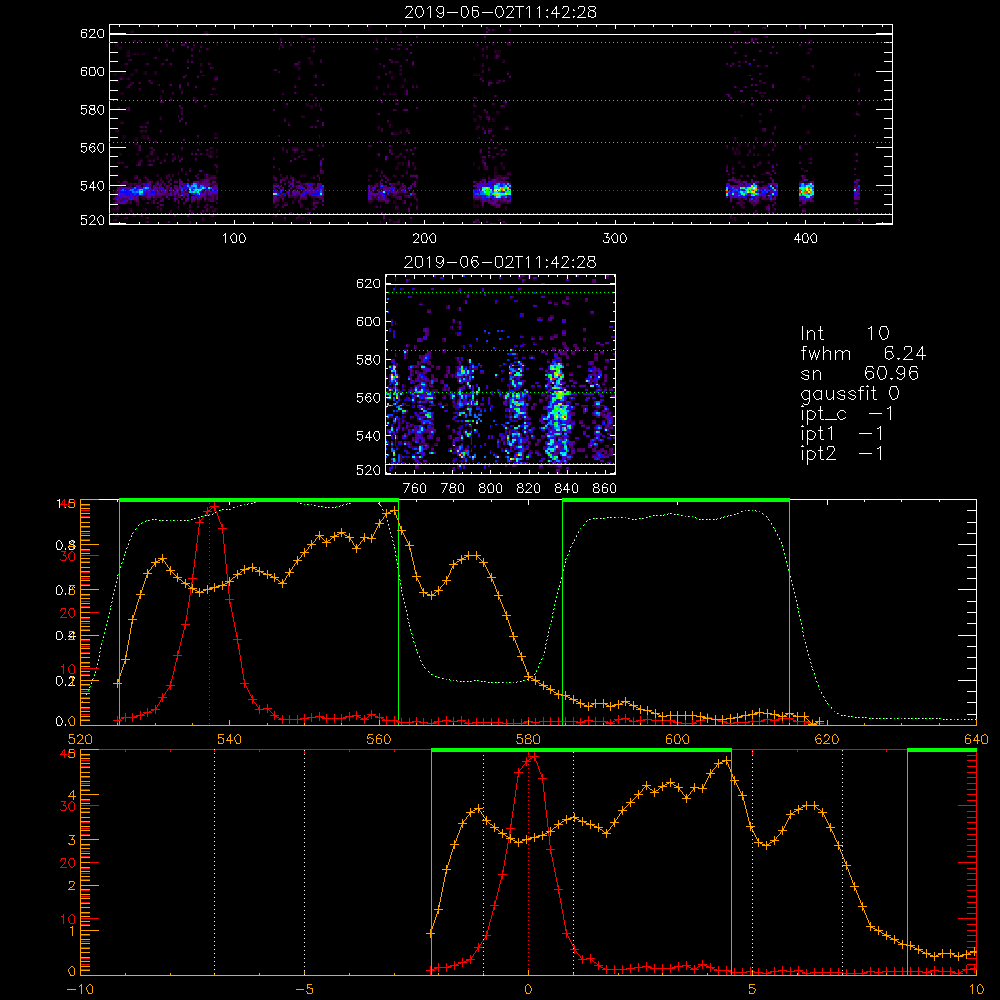Click x-axis label 820 under the middle image

529,489
